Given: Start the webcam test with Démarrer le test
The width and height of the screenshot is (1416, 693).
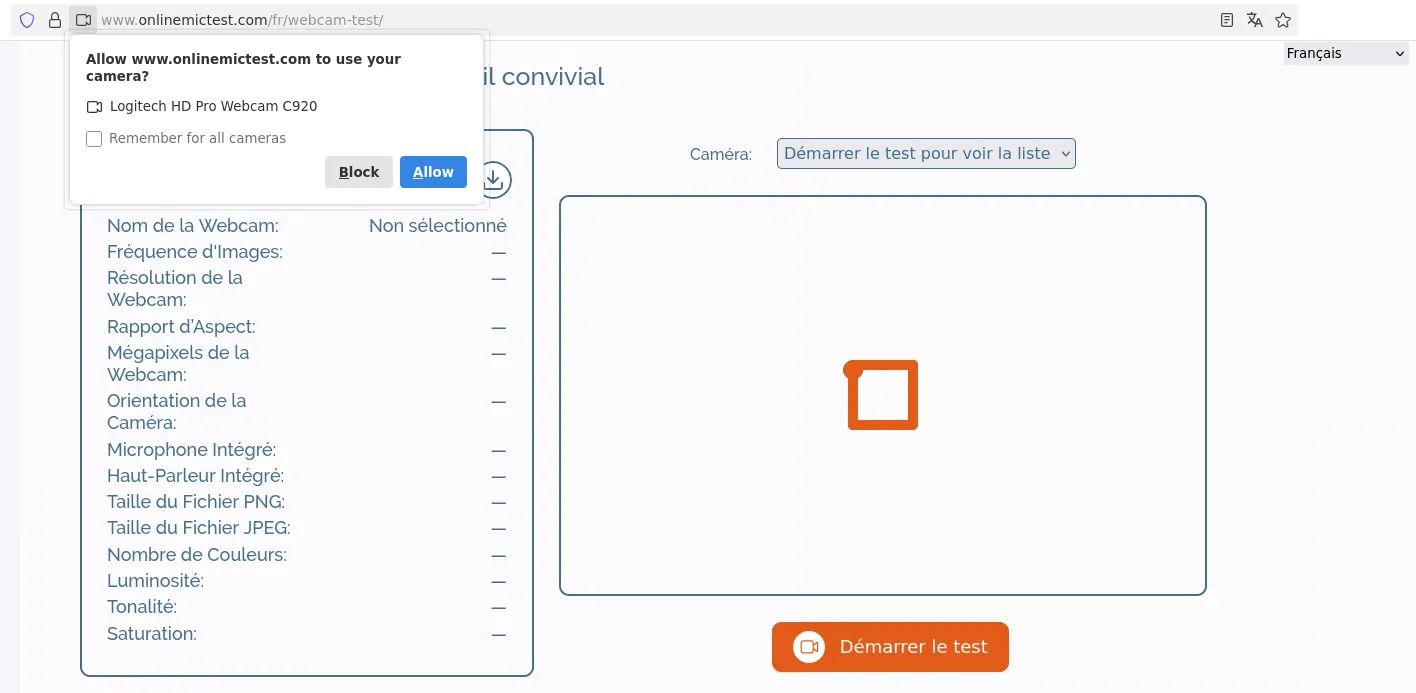Looking at the screenshot, I should [x=890, y=647].
